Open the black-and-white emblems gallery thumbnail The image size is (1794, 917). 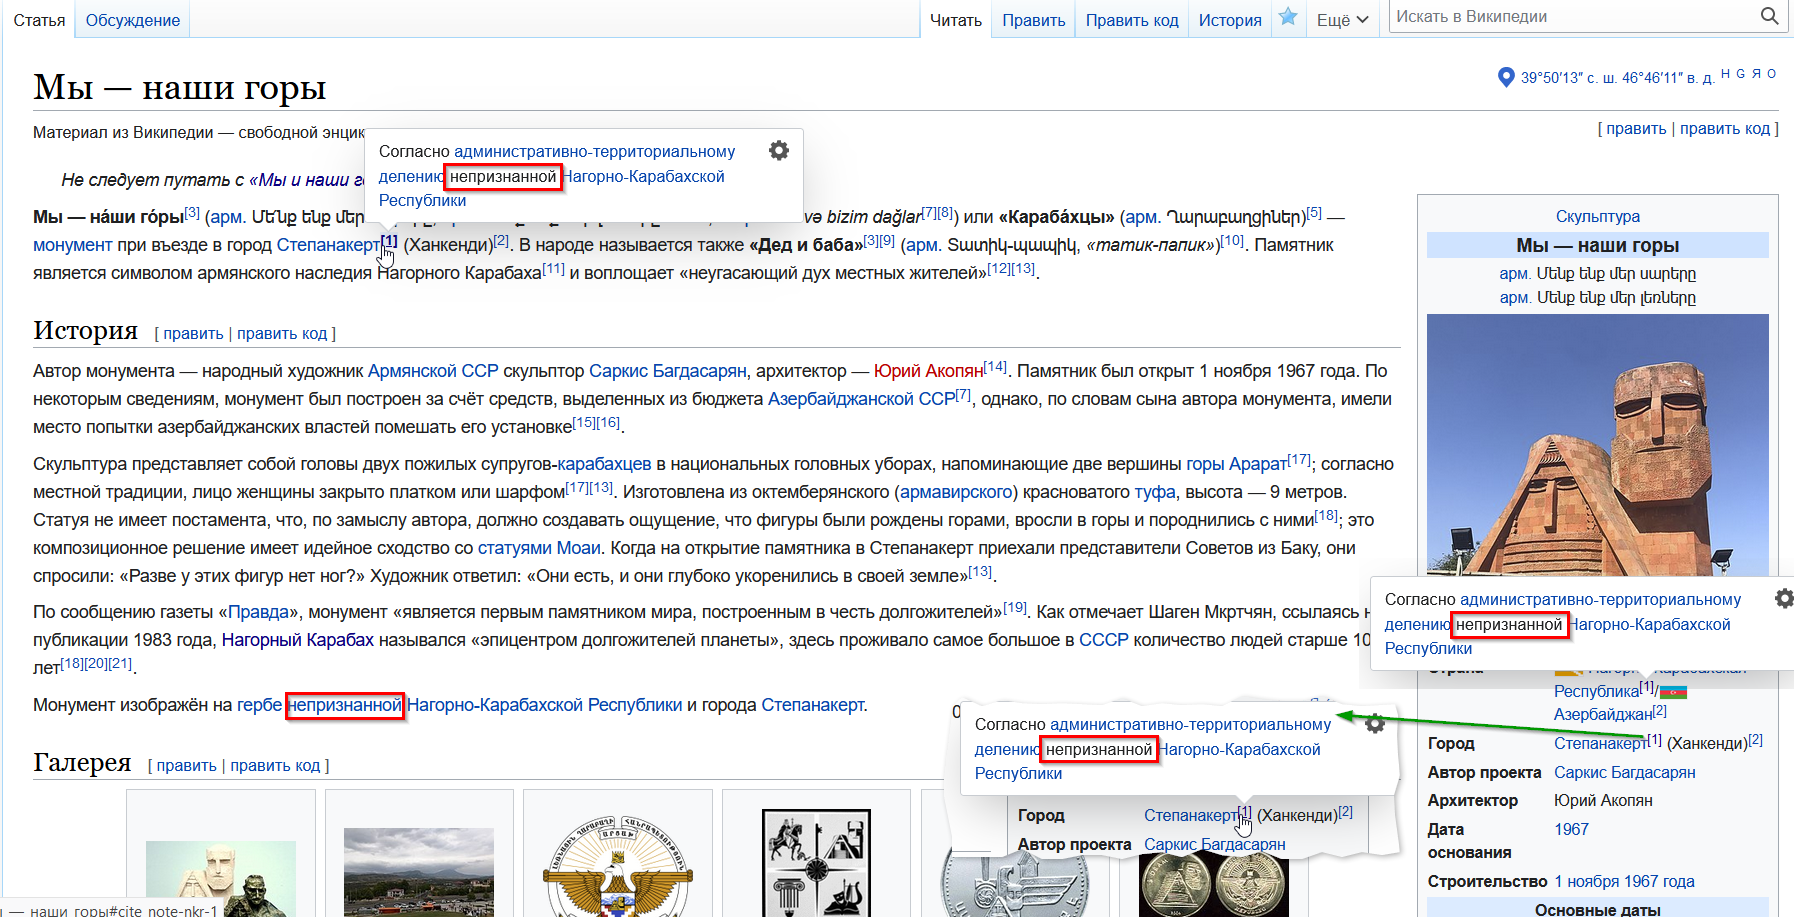click(816, 863)
